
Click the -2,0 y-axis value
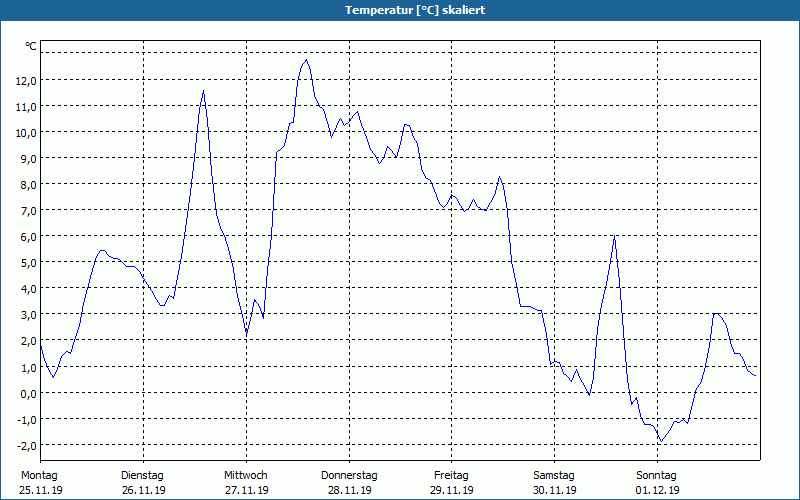point(26,445)
